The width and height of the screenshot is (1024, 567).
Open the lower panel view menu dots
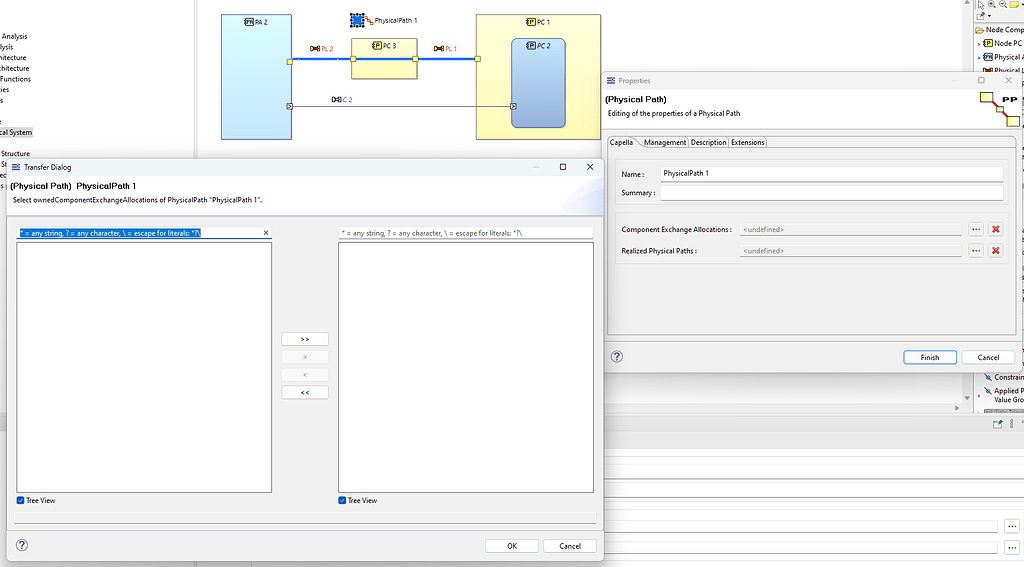pos(1012,424)
